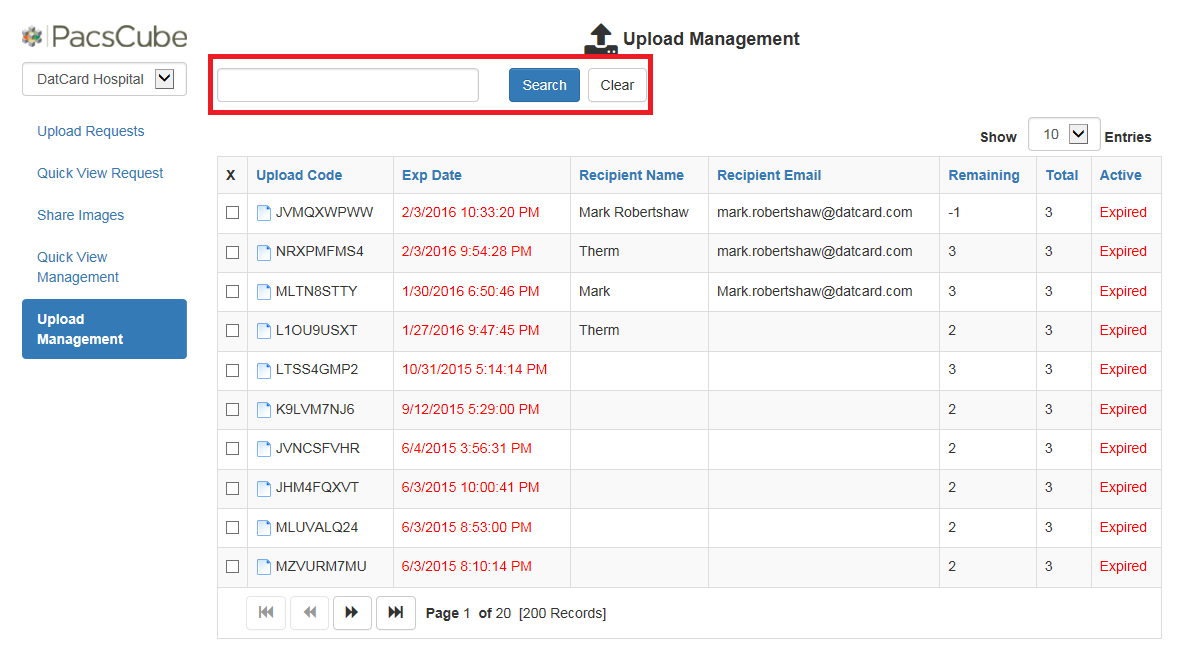Select Upload Management in the sidebar
Viewport: 1182px width, 645px height.
(x=105, y=329)
